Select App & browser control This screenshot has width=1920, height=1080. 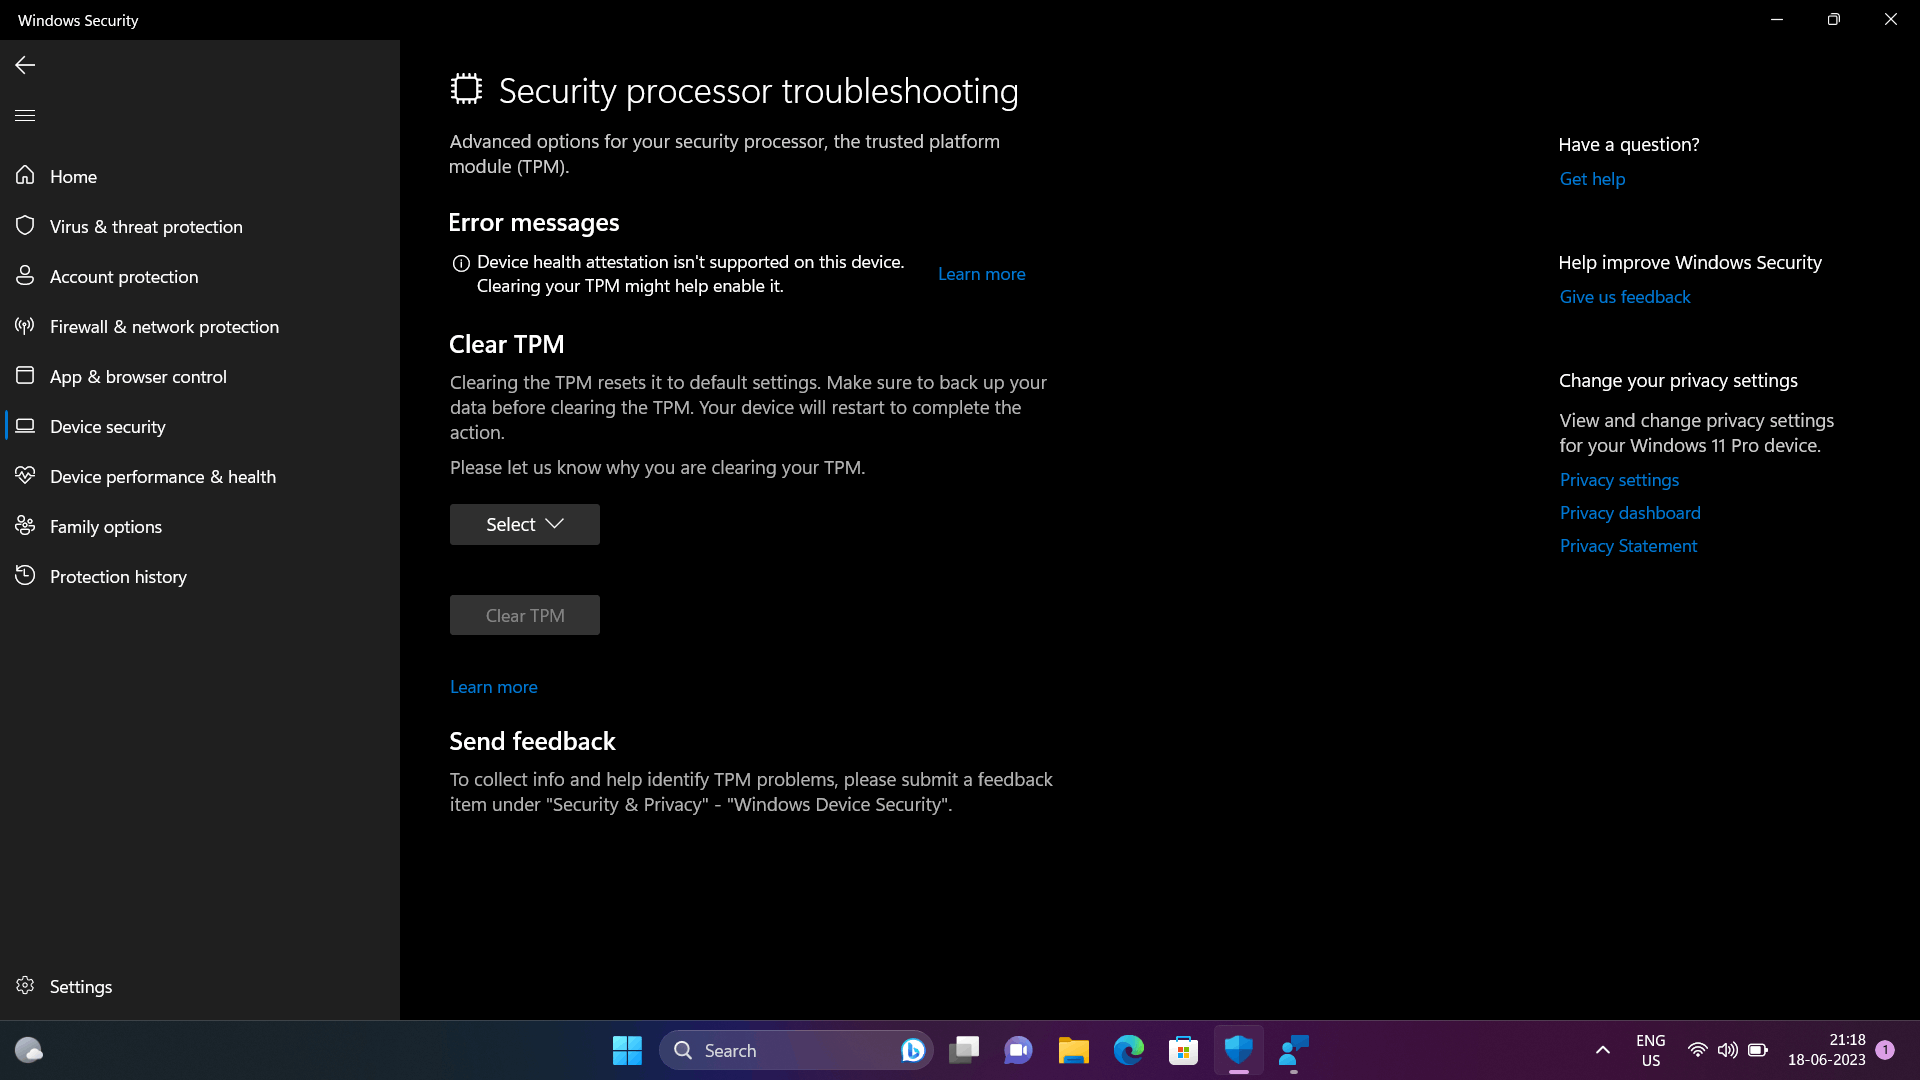coord(138,377)
